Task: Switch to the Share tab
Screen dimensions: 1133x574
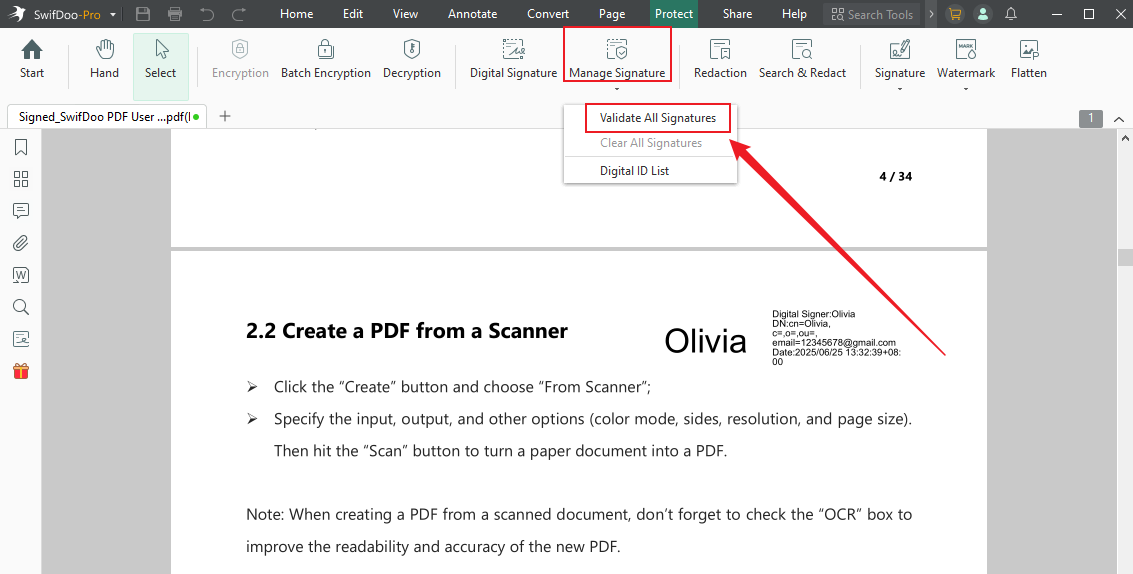Action: point(737,14)
